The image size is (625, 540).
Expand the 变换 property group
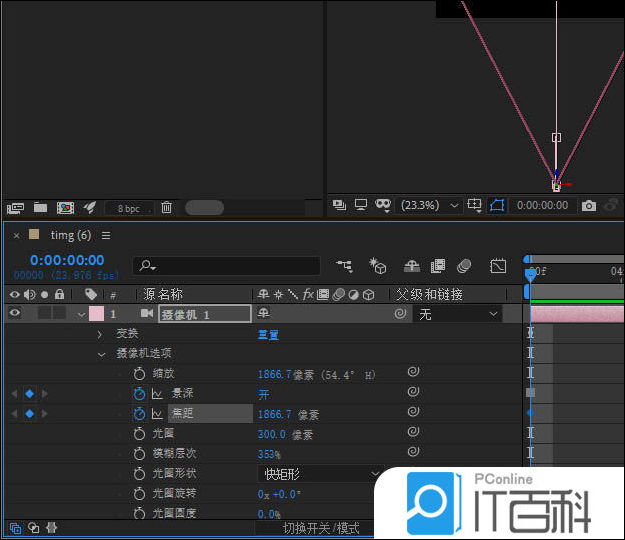click(101, 334)
